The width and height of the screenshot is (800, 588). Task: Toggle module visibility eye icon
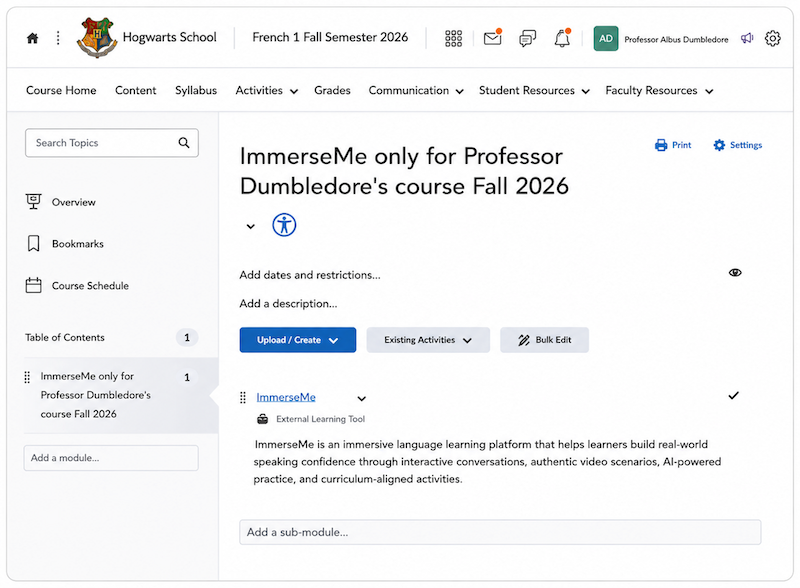pos(735,273)
